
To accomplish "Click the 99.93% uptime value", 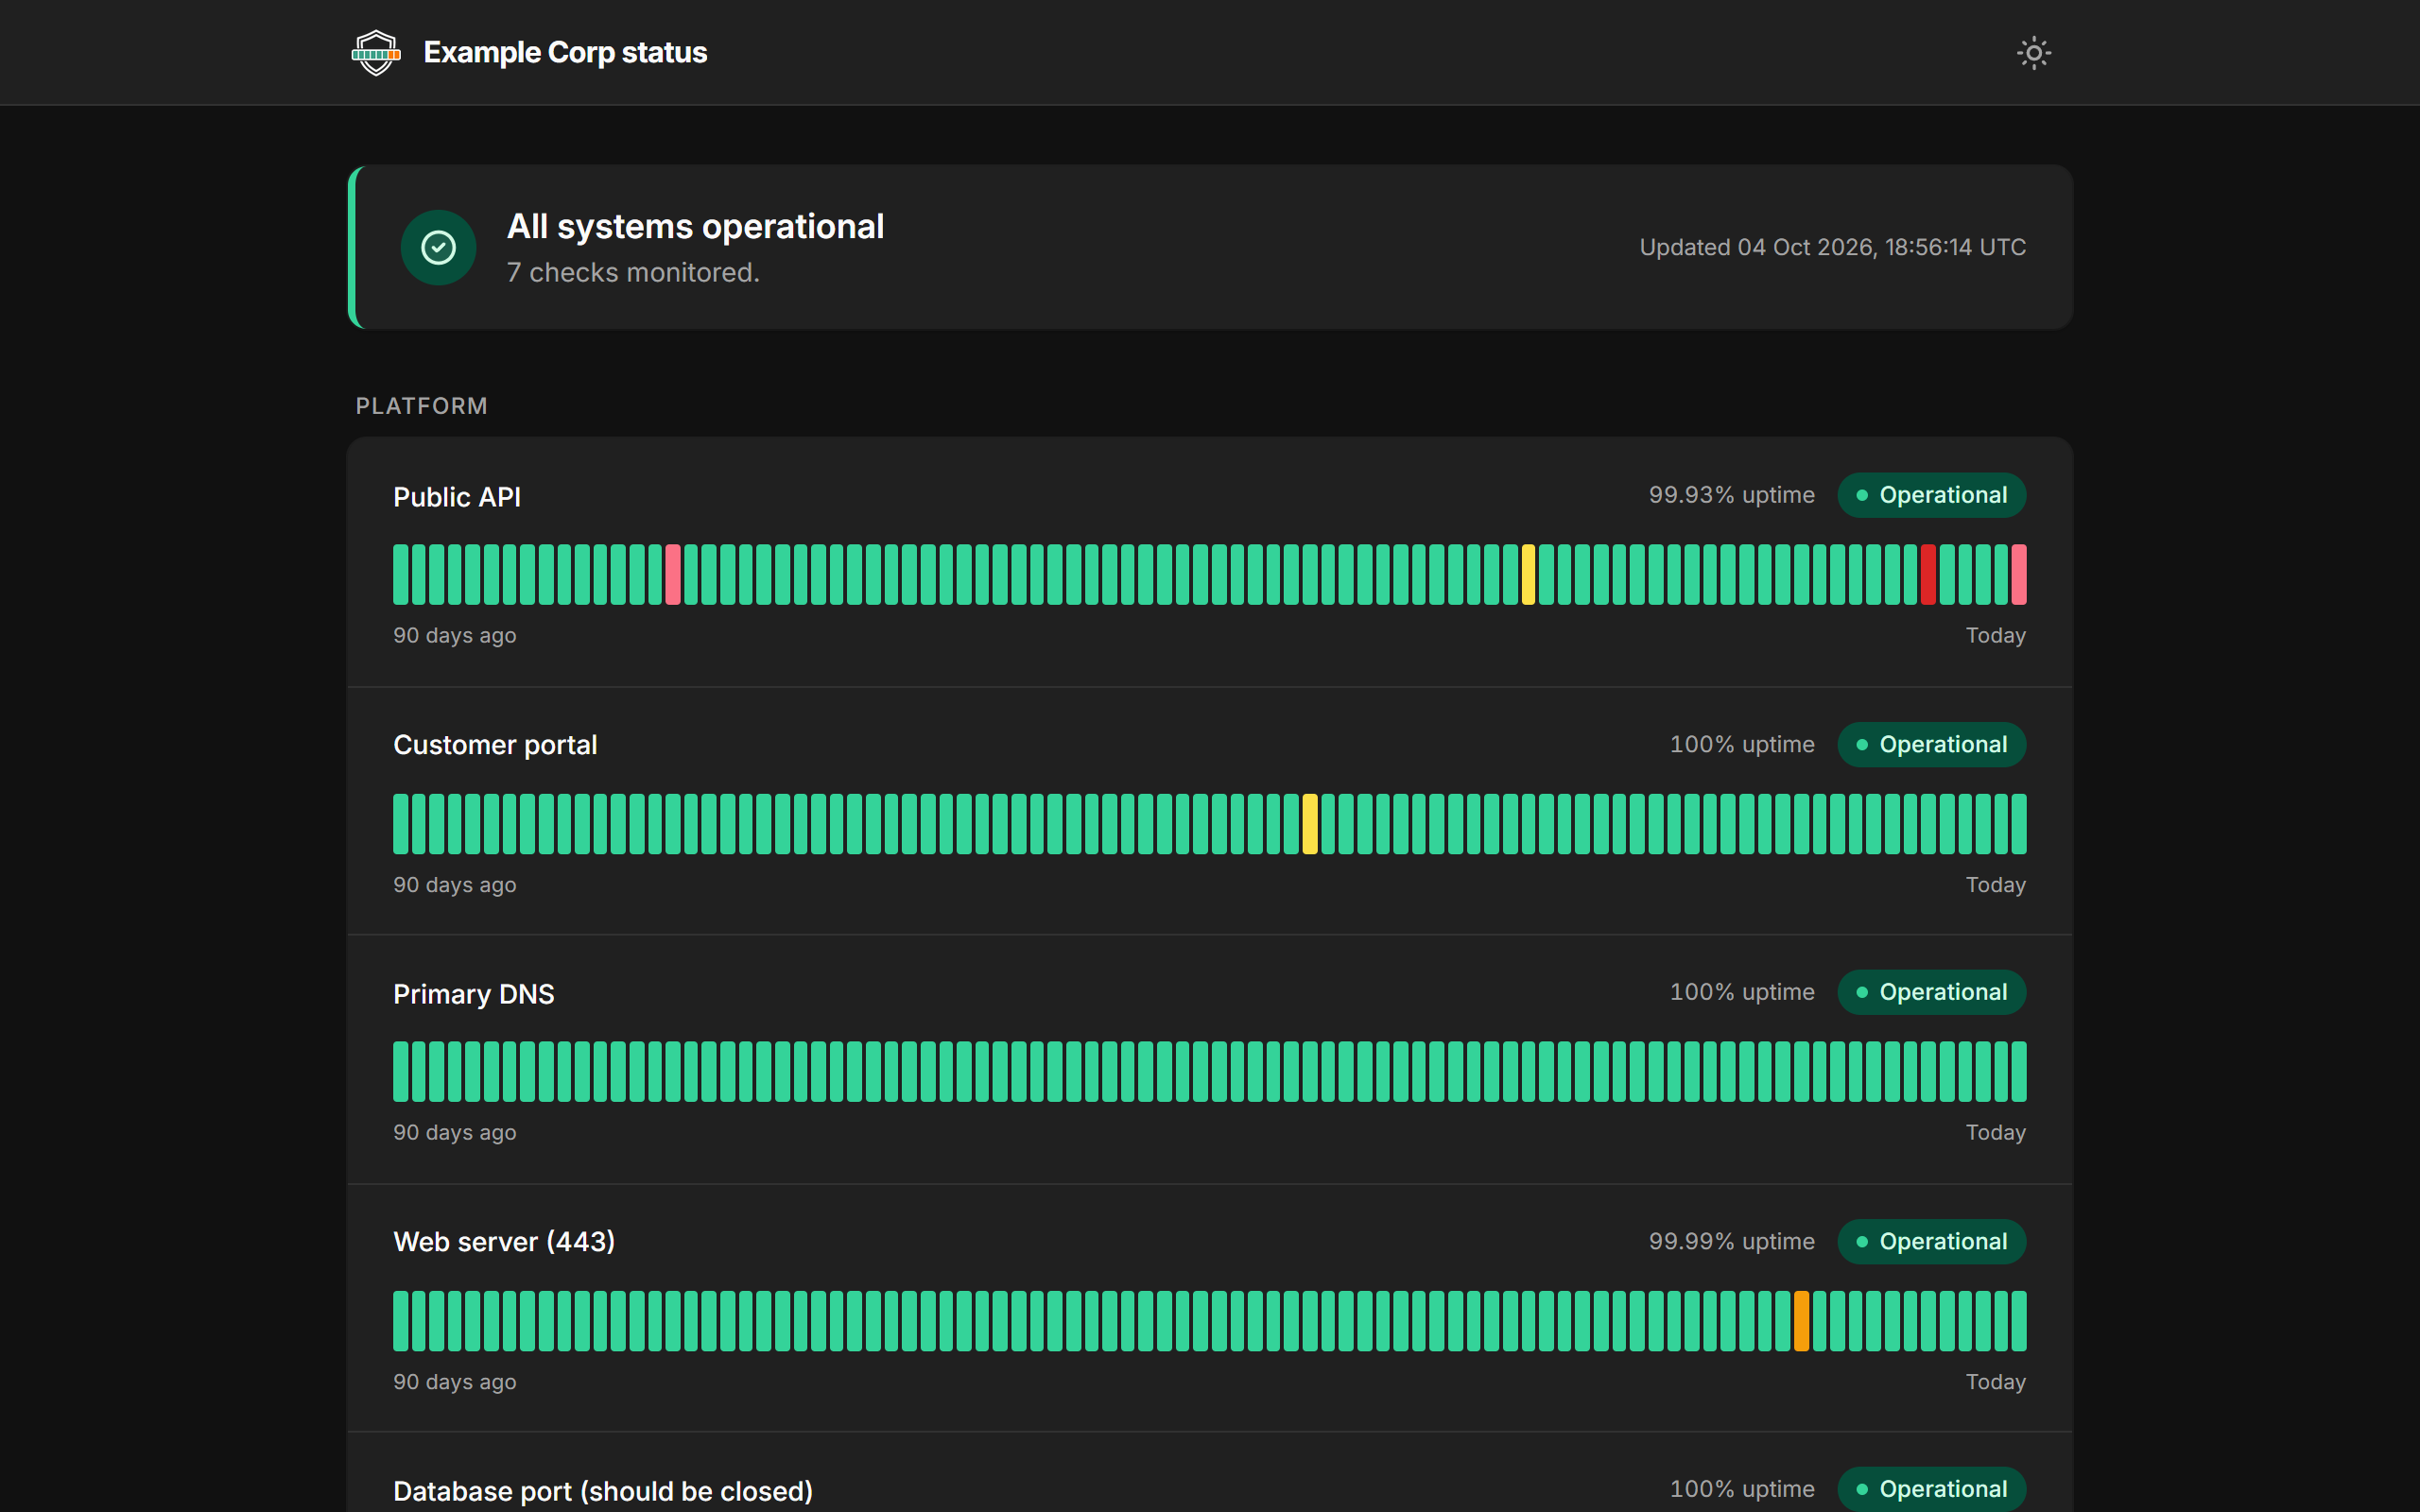I will 1731,495.
